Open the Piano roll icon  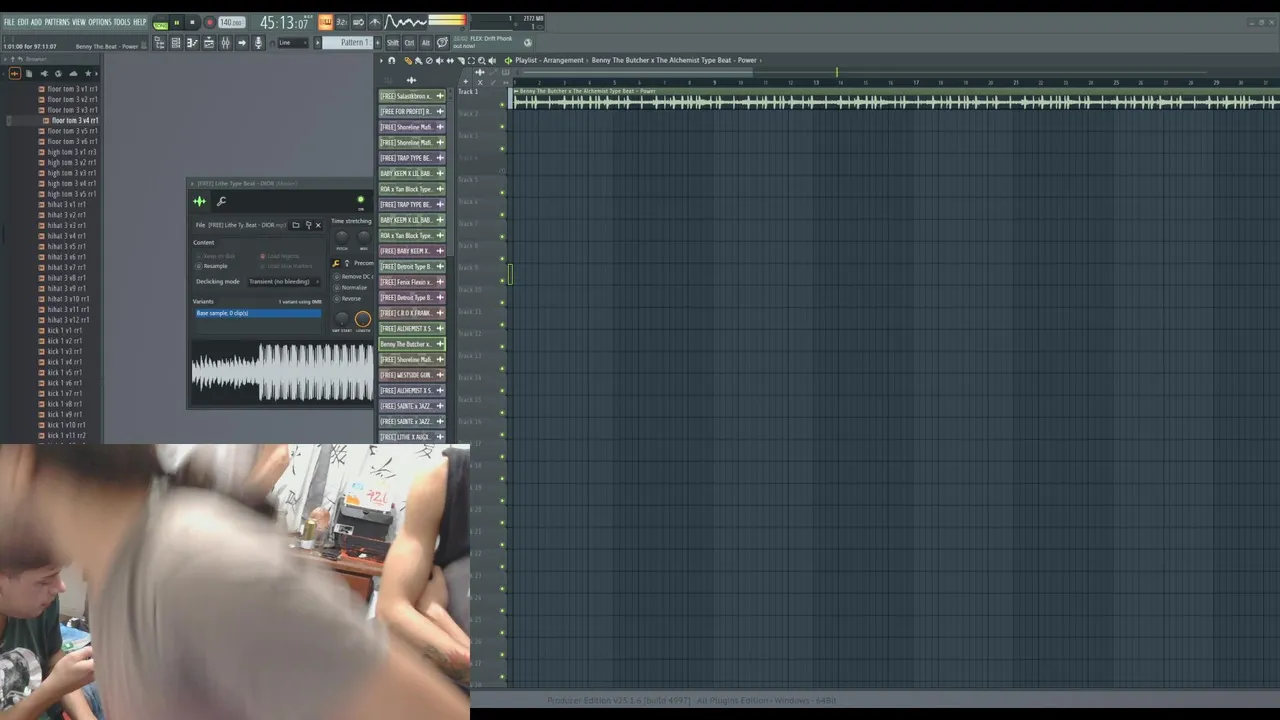[192, 43]
